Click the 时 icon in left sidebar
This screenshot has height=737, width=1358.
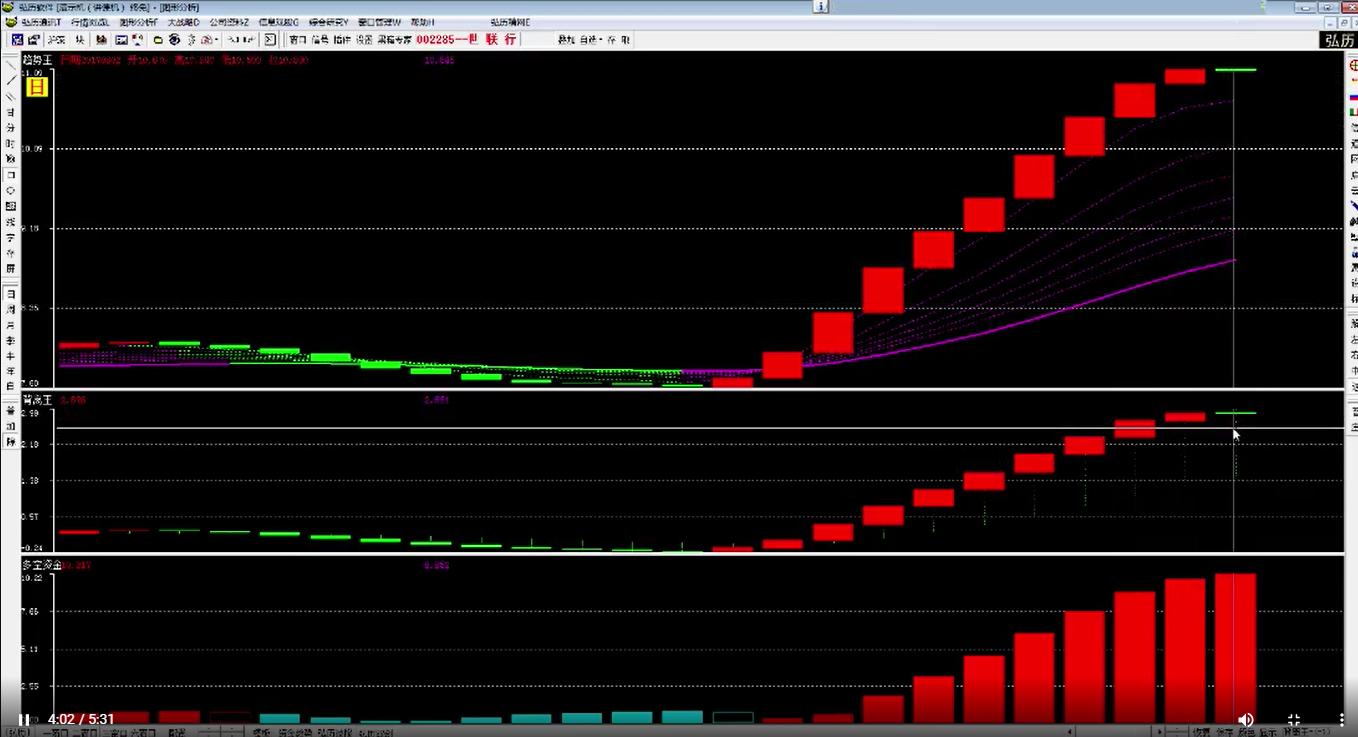click(11, 144)
